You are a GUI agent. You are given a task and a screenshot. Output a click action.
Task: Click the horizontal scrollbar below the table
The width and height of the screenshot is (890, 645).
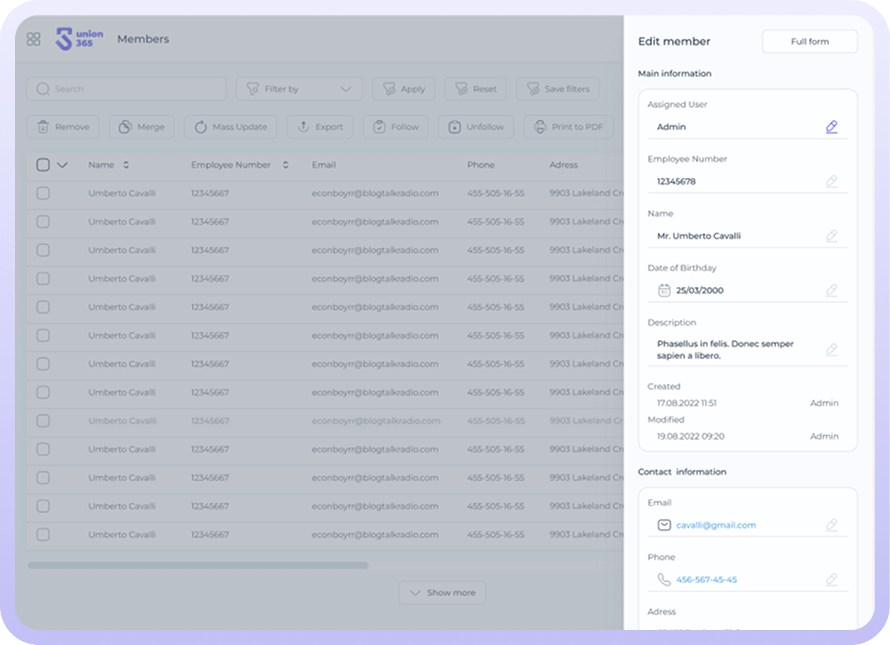pyautogui.click(x=198, y=566)
